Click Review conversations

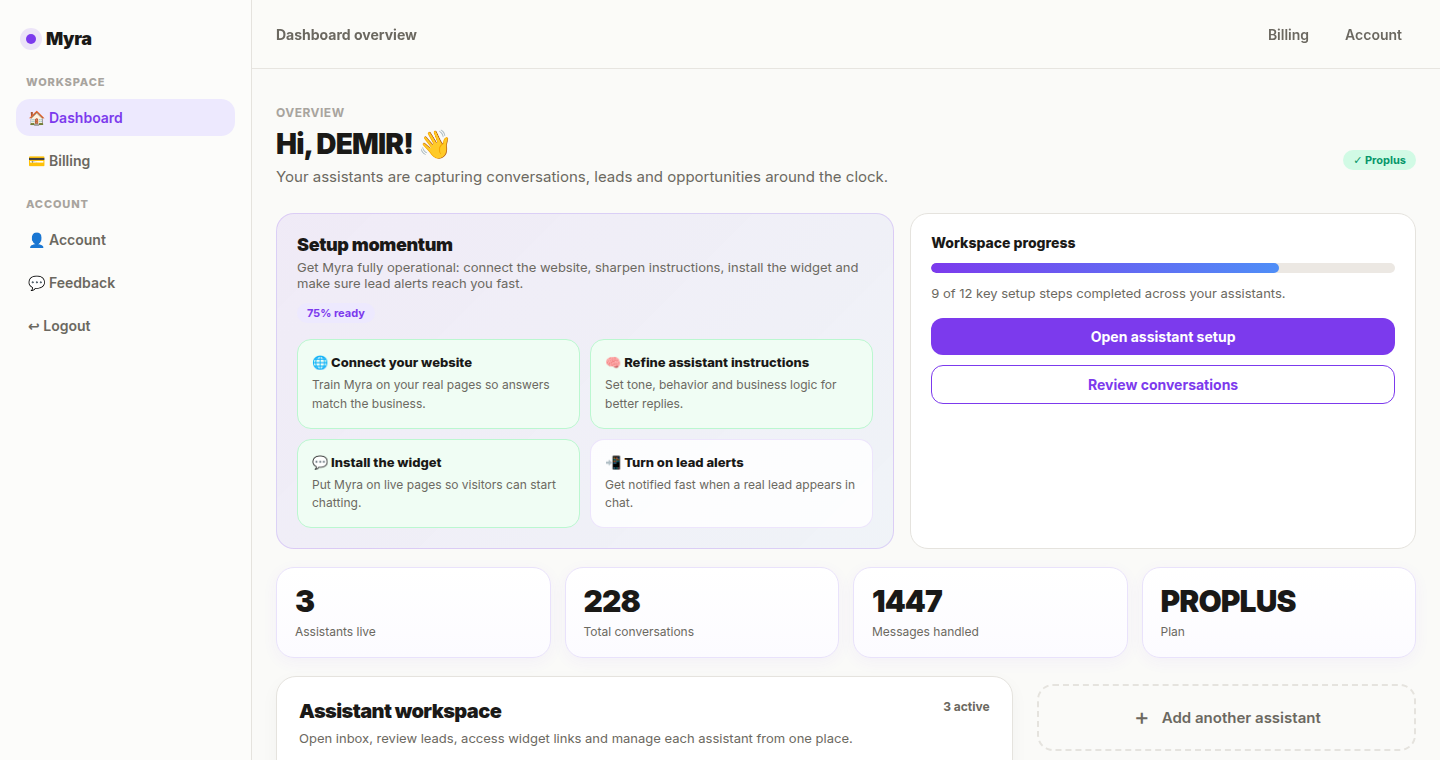(1162, 384)
